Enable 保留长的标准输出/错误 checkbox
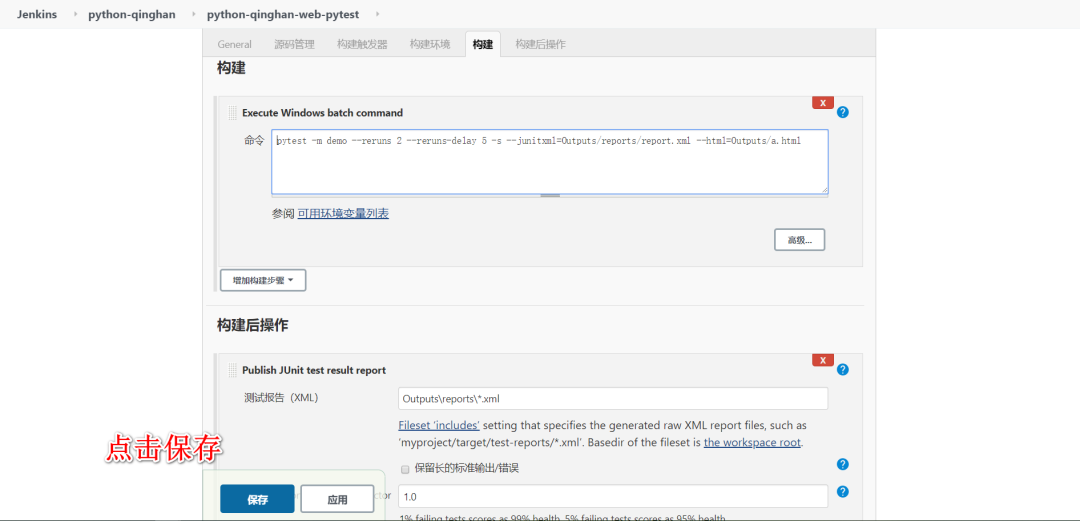This screenshot has height=521, width=1080. pyautogui.click(x=405, y=469)
